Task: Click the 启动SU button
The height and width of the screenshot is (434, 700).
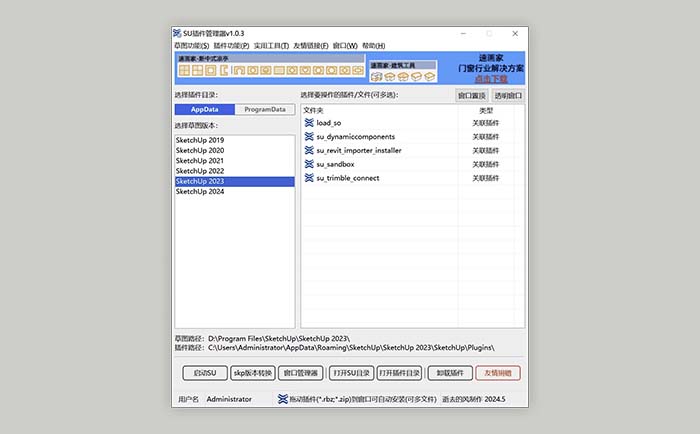Action: pyautogui.click(x=205, y=373)
